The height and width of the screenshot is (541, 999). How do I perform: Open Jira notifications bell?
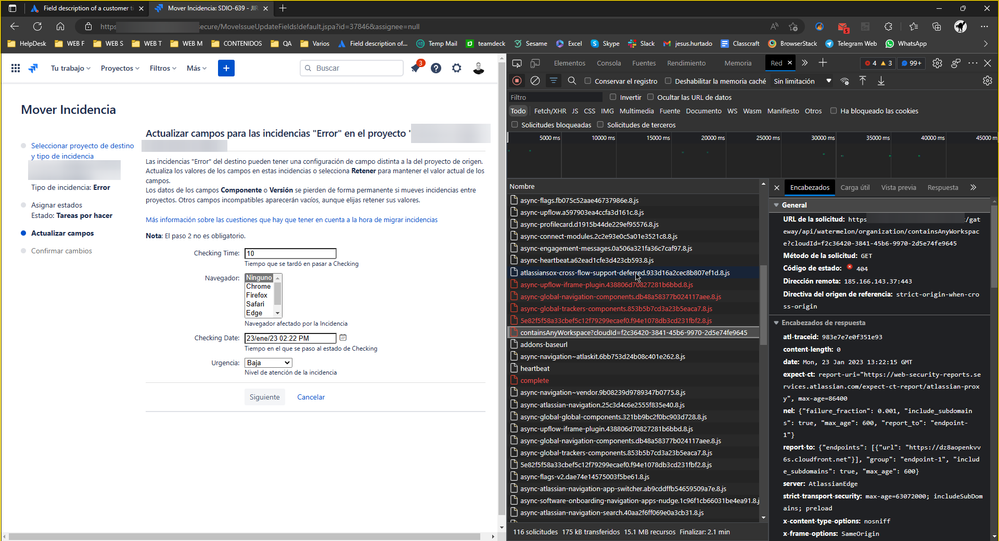(x=415, y=68)
